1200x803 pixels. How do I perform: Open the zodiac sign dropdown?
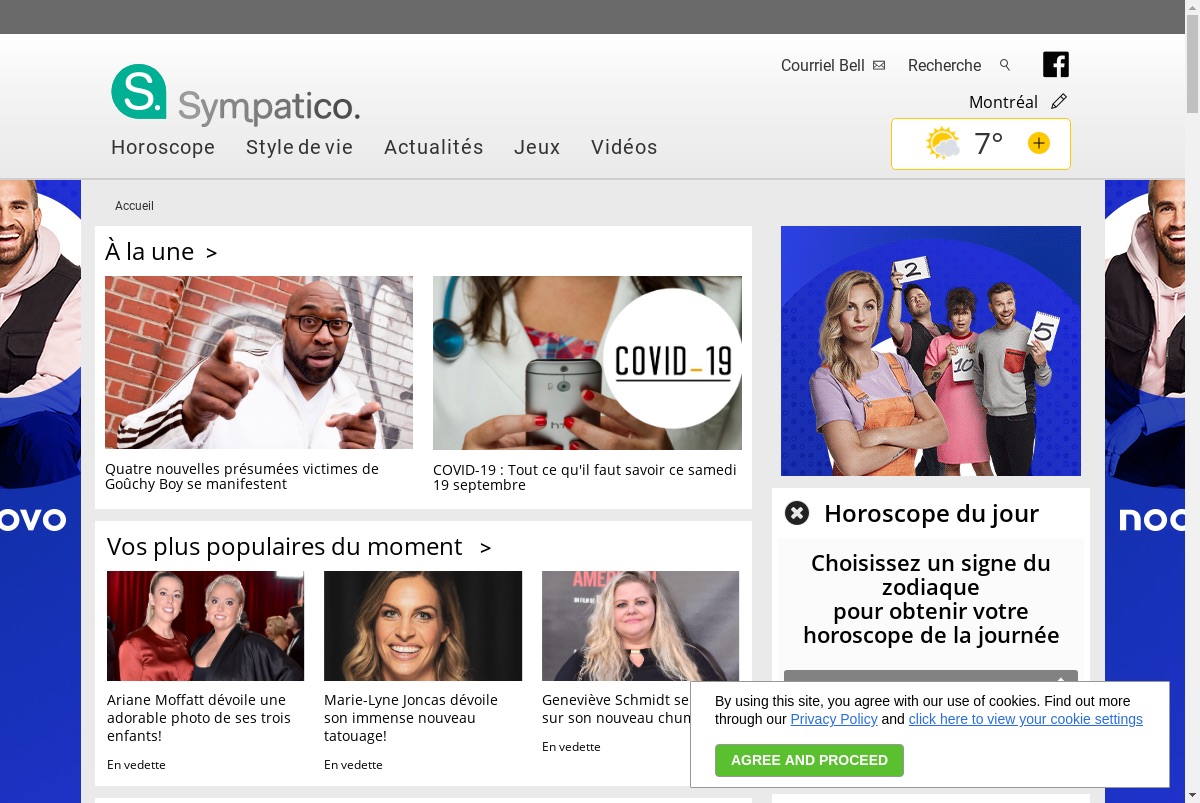click(x=931, y=676)
